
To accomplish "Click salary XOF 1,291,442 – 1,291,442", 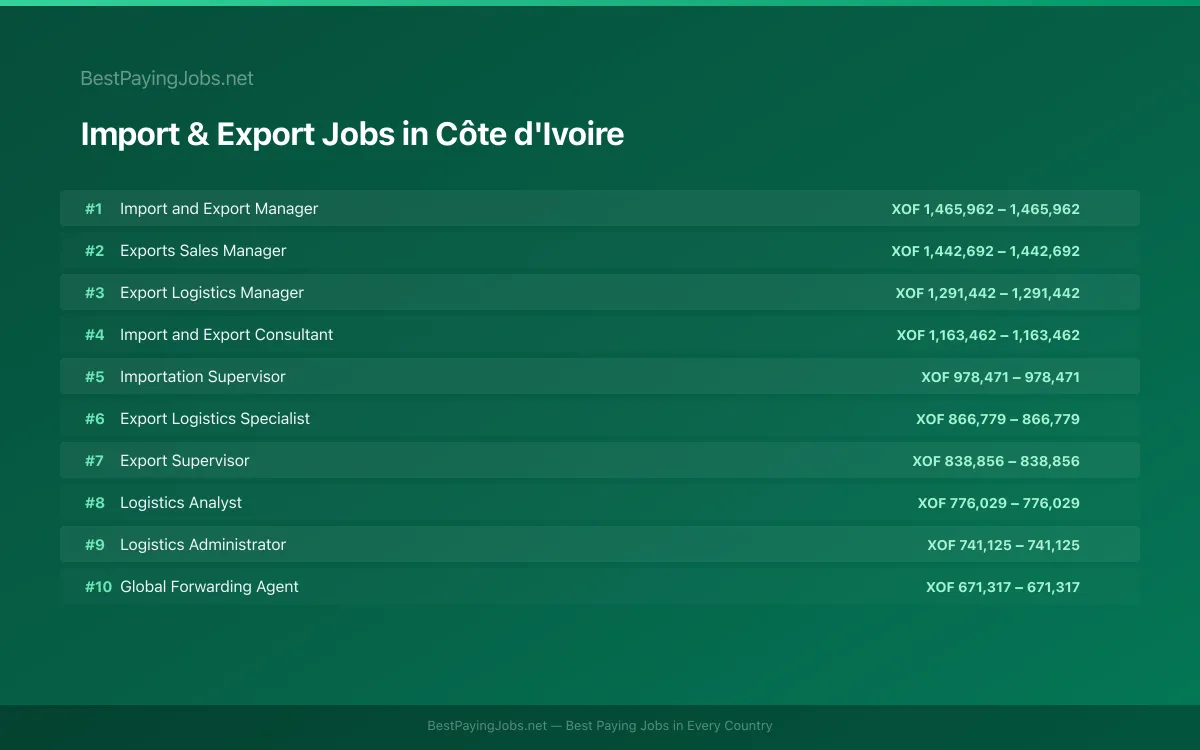I will coord(988,293).
